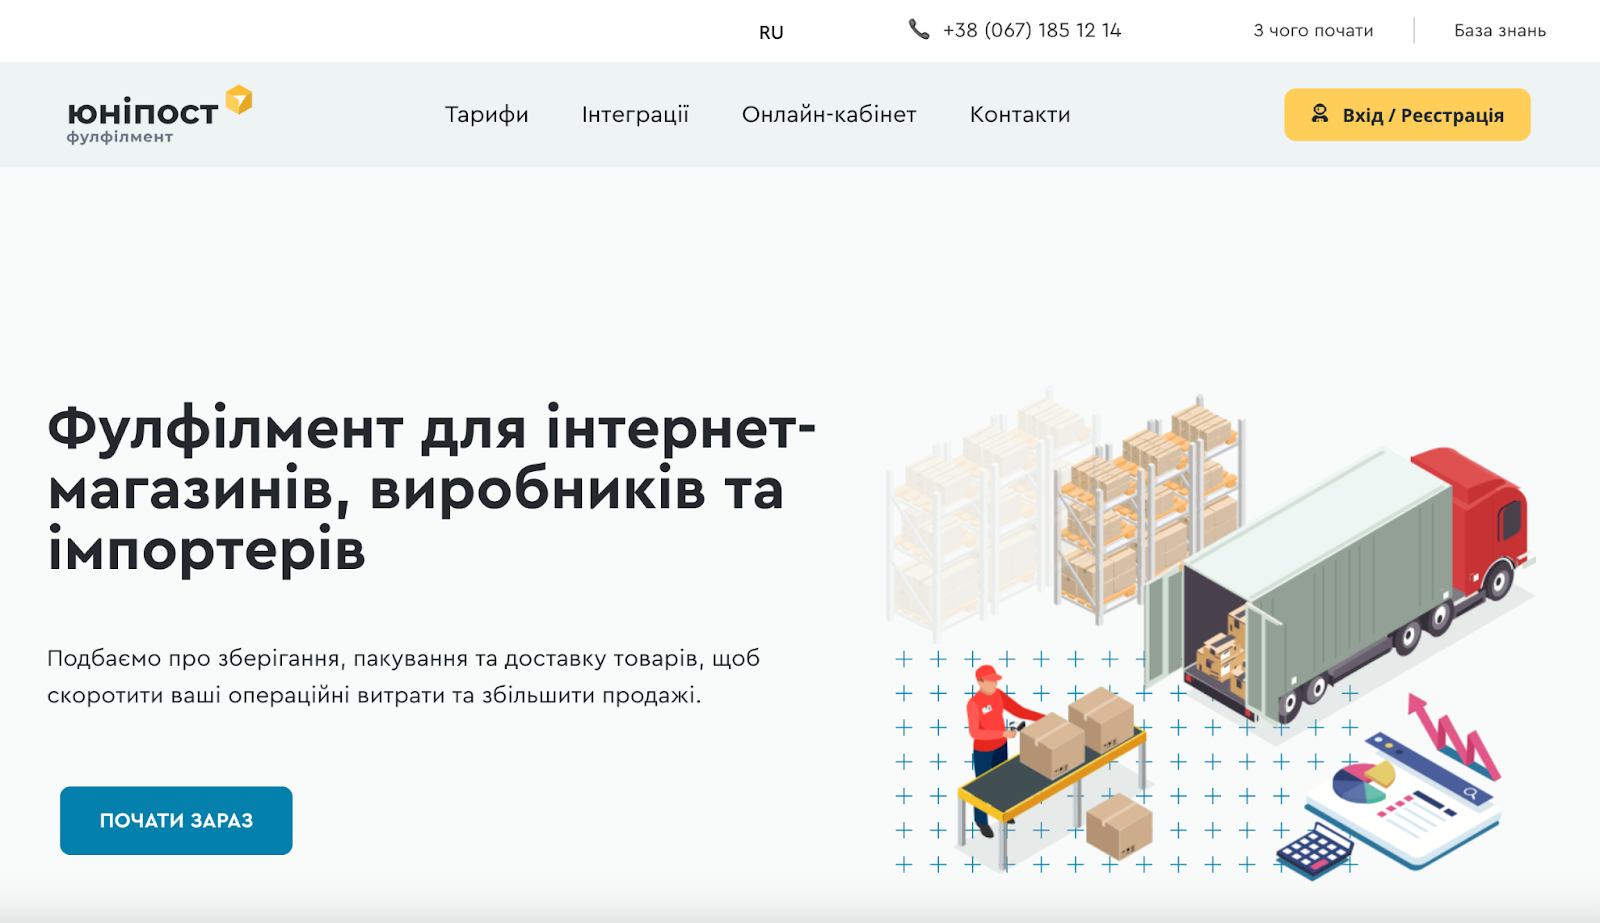The image size is (1600, 923).
Task: Click the orange warehouse shelving racks
Action: coord(1150,510)
